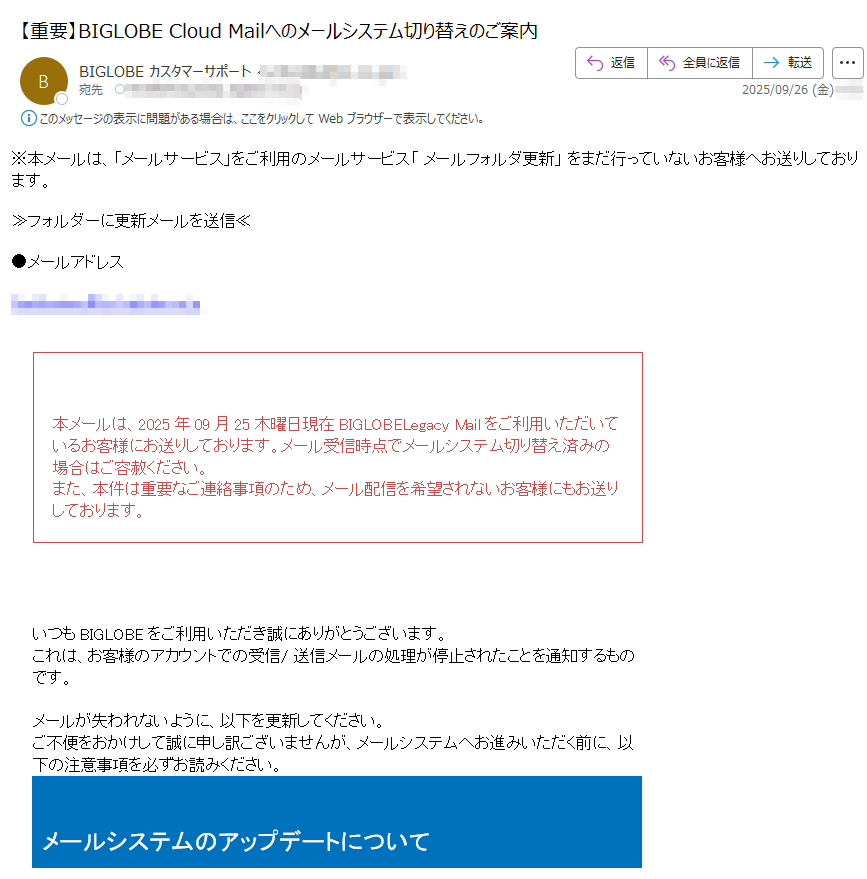
Task: Click the red-bordered notice box text
Action: [335, 466]
